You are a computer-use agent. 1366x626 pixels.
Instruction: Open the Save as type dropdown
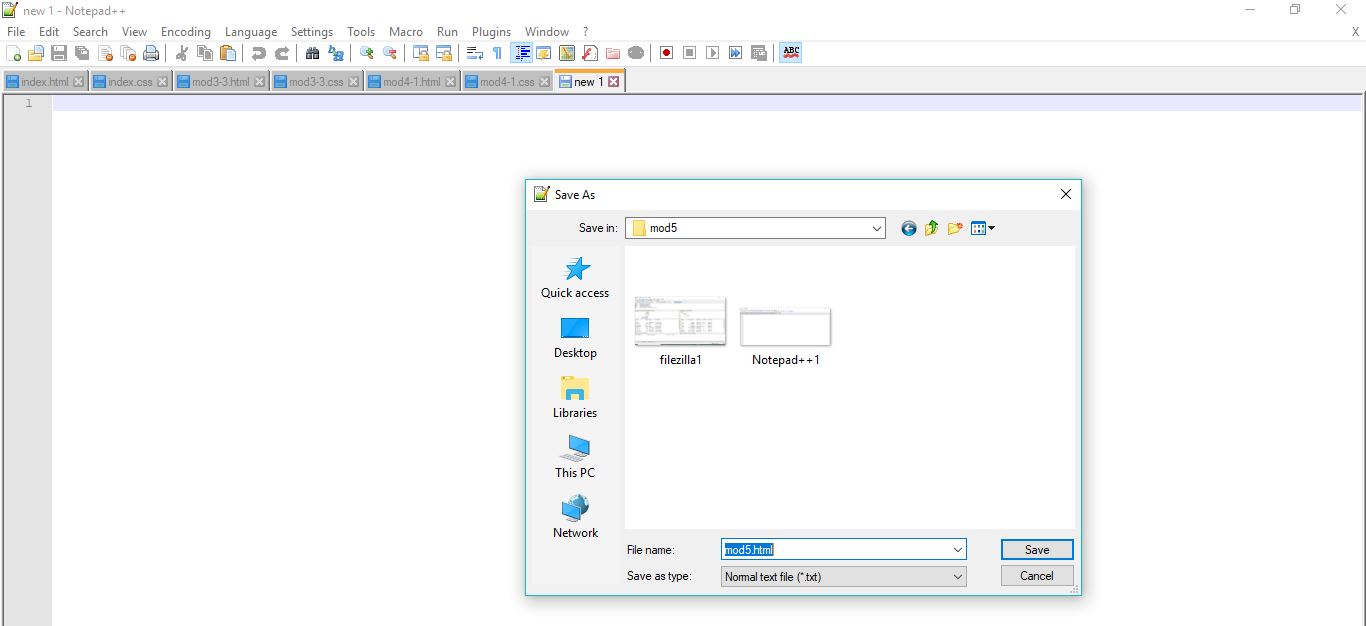tap(844, 577)
